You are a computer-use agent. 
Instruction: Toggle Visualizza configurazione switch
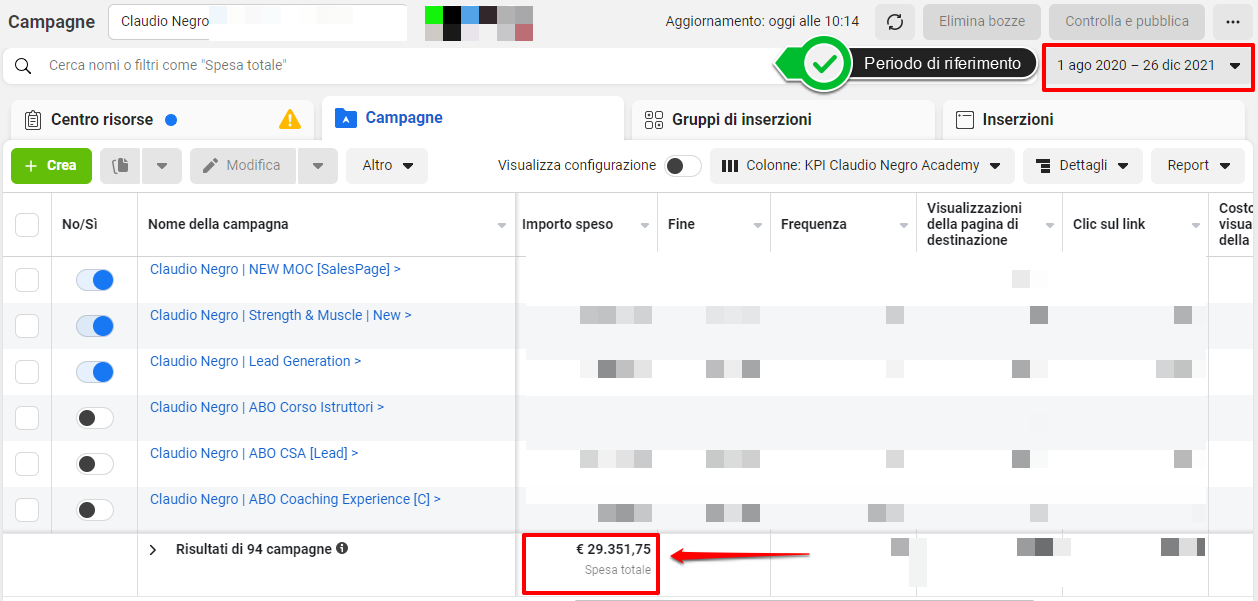pyautogui.click(x=683, y=166)
